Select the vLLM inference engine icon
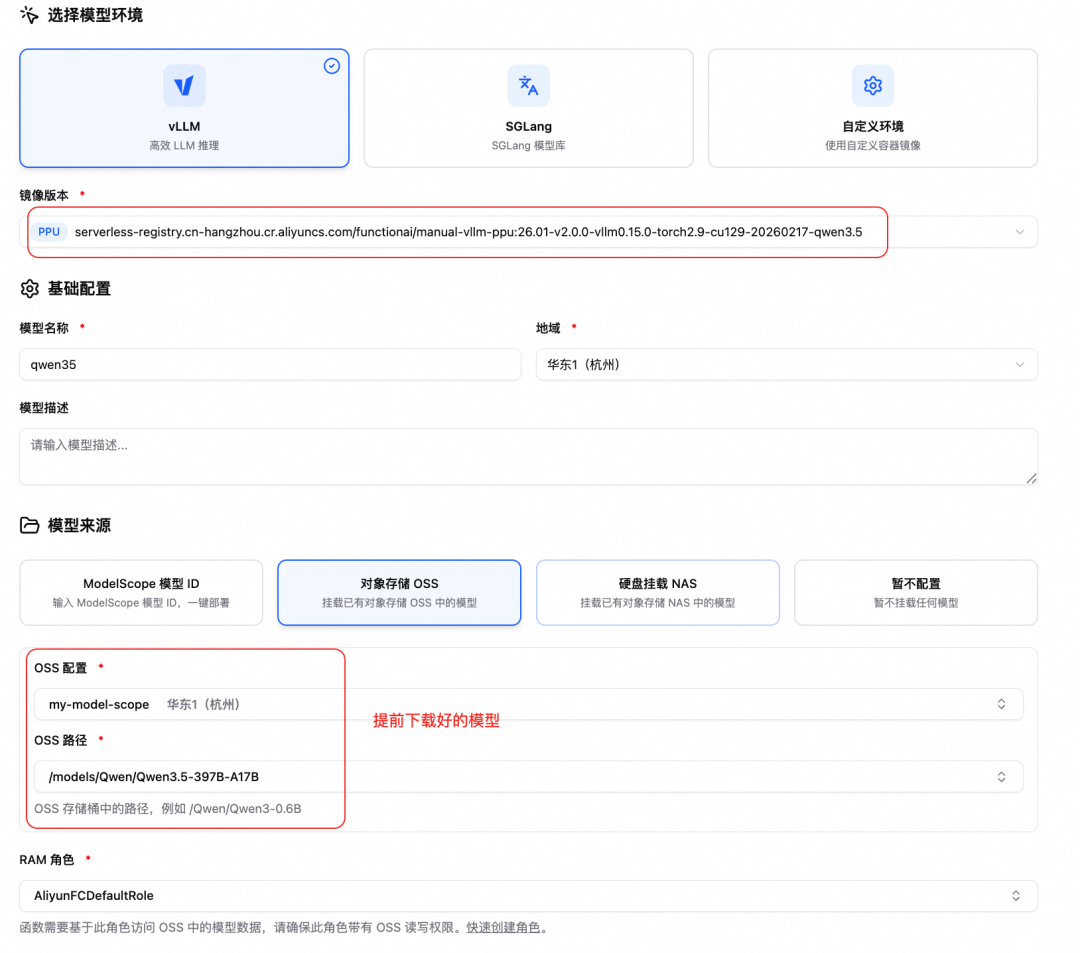1080x953 pixels. click(x=184, y=86)
